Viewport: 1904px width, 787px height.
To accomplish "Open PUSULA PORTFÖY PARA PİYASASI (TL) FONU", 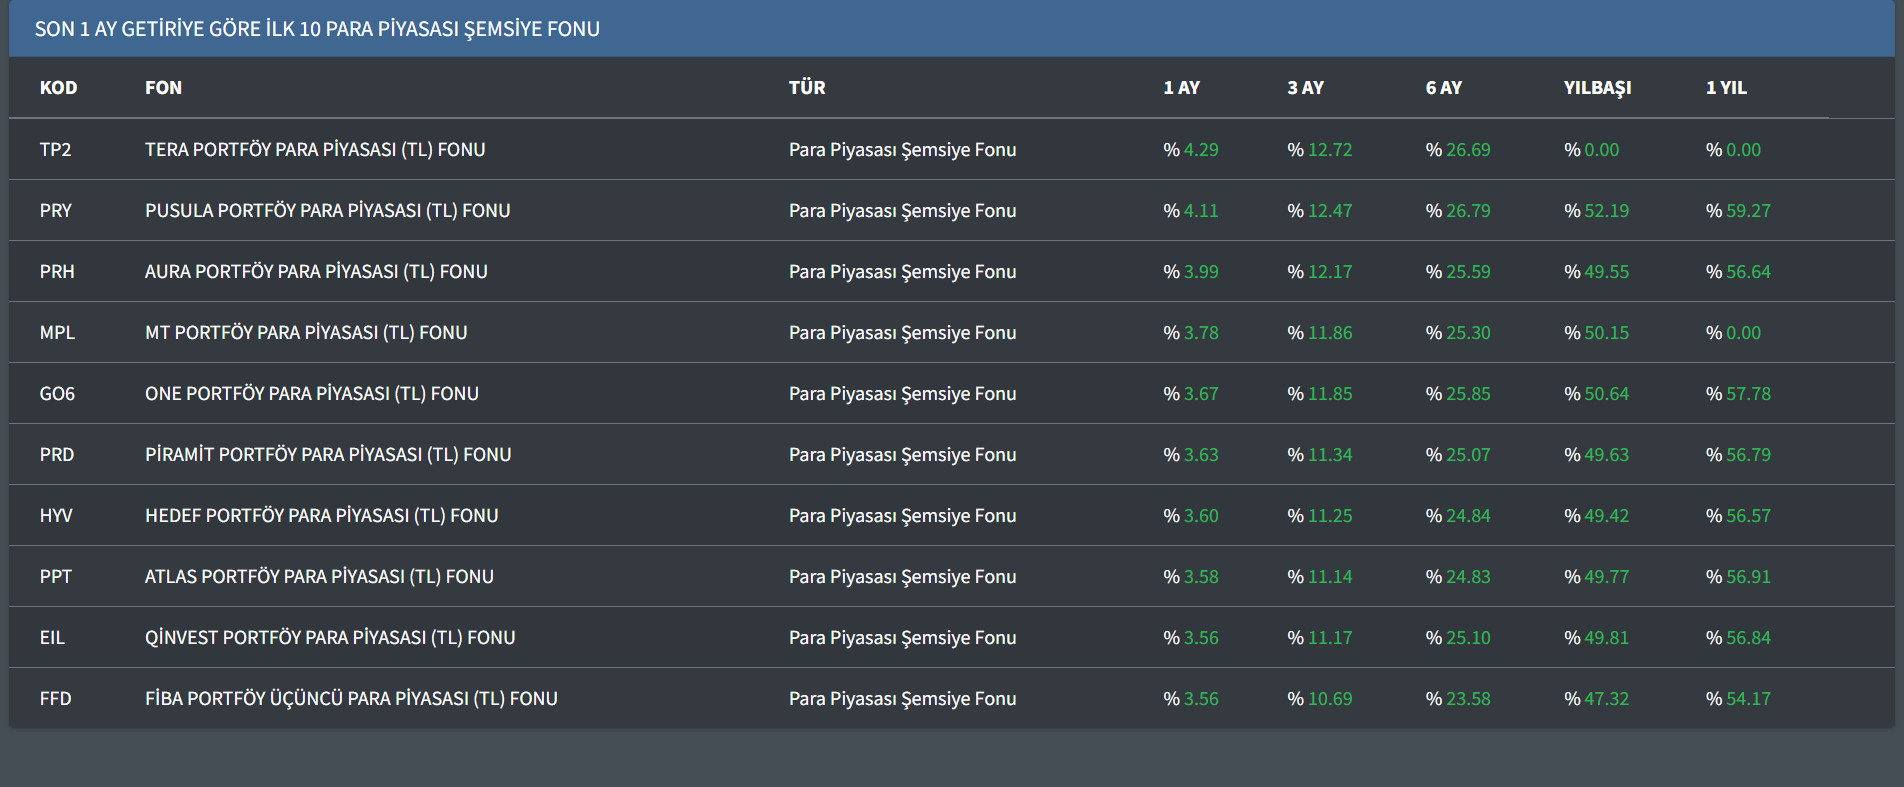I will click(327, 211).
